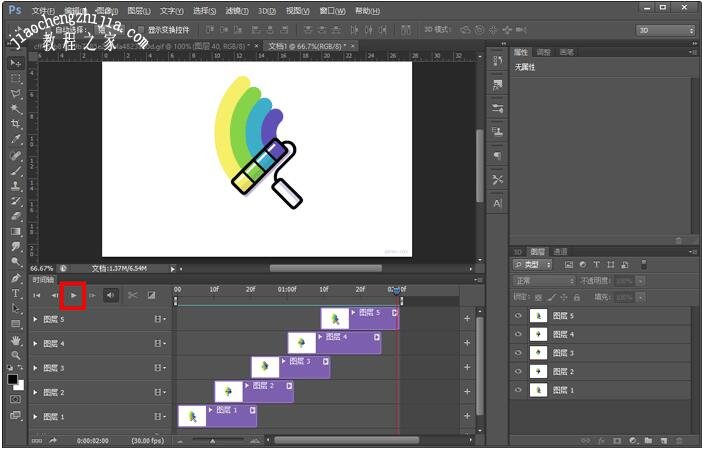Enable the 显示变换控件 checkbox
Image resolution: width=702 pixels, height=449 pixels.
(141, 30)
